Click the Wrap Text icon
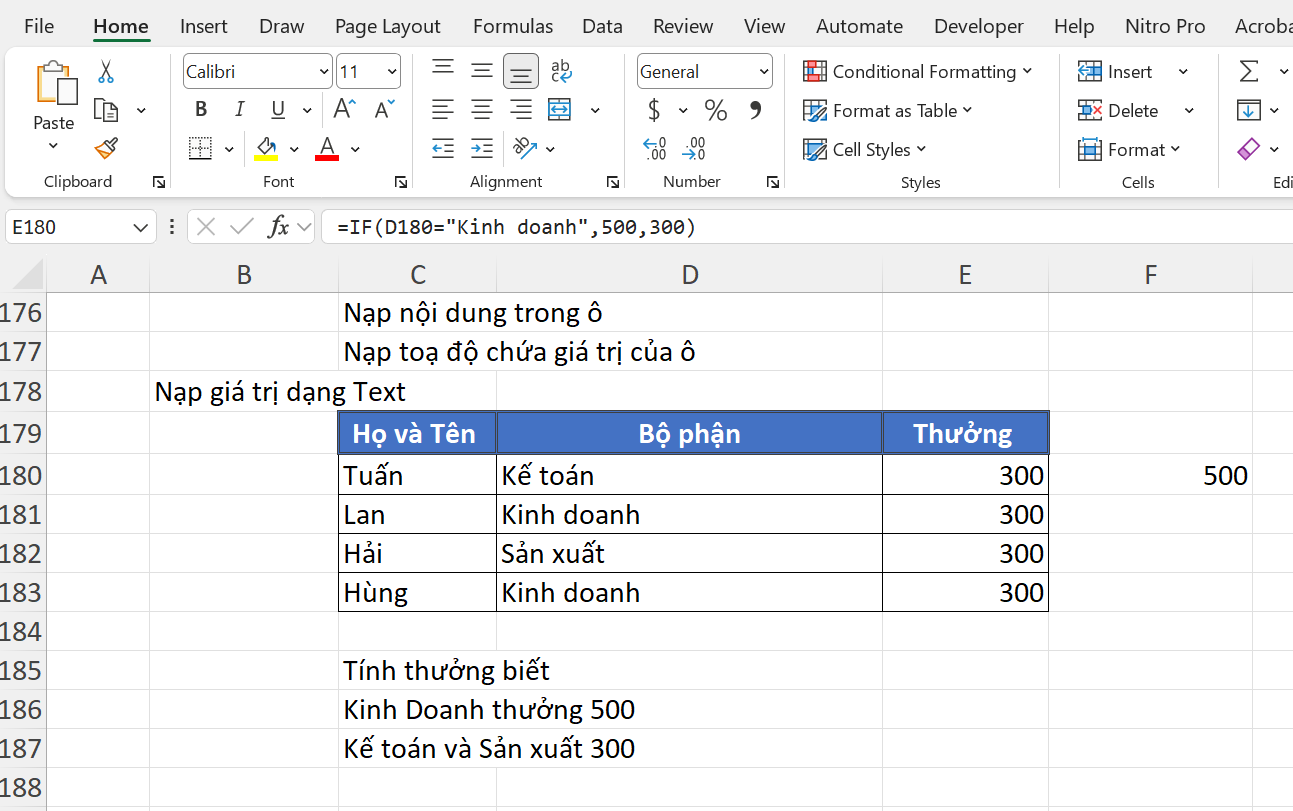 coord(561,71)
